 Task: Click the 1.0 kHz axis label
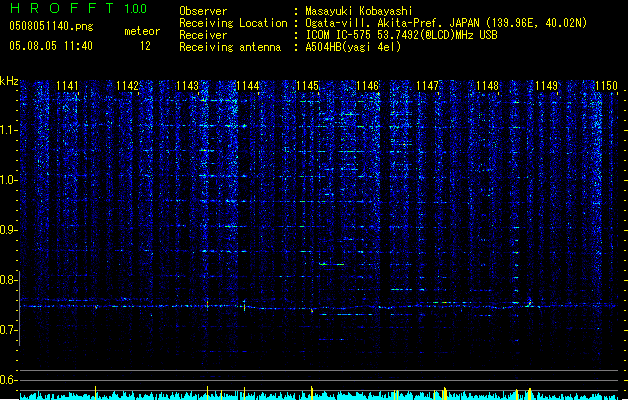8,180
